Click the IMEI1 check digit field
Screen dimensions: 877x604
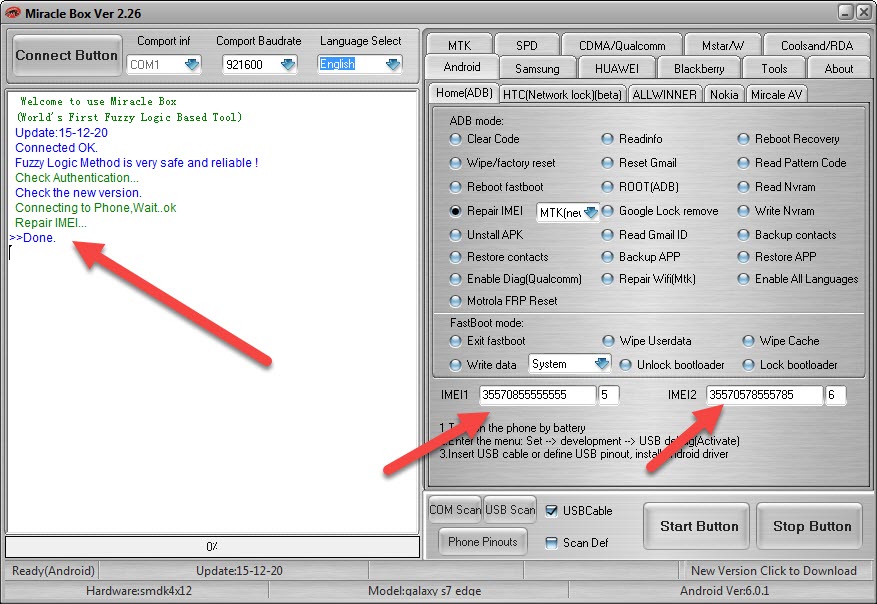coord(609,395)
